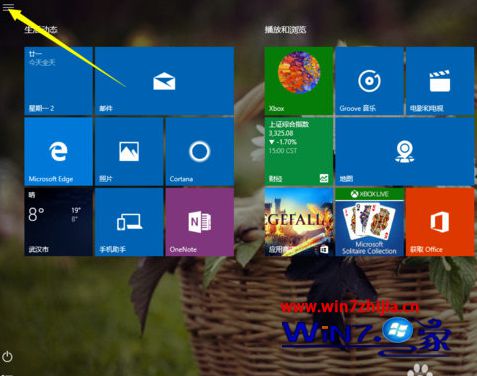Click the 获取 Office tile
Image resolution: width=477 pixels, height=376 pixels.
click(x=440, y=222)
